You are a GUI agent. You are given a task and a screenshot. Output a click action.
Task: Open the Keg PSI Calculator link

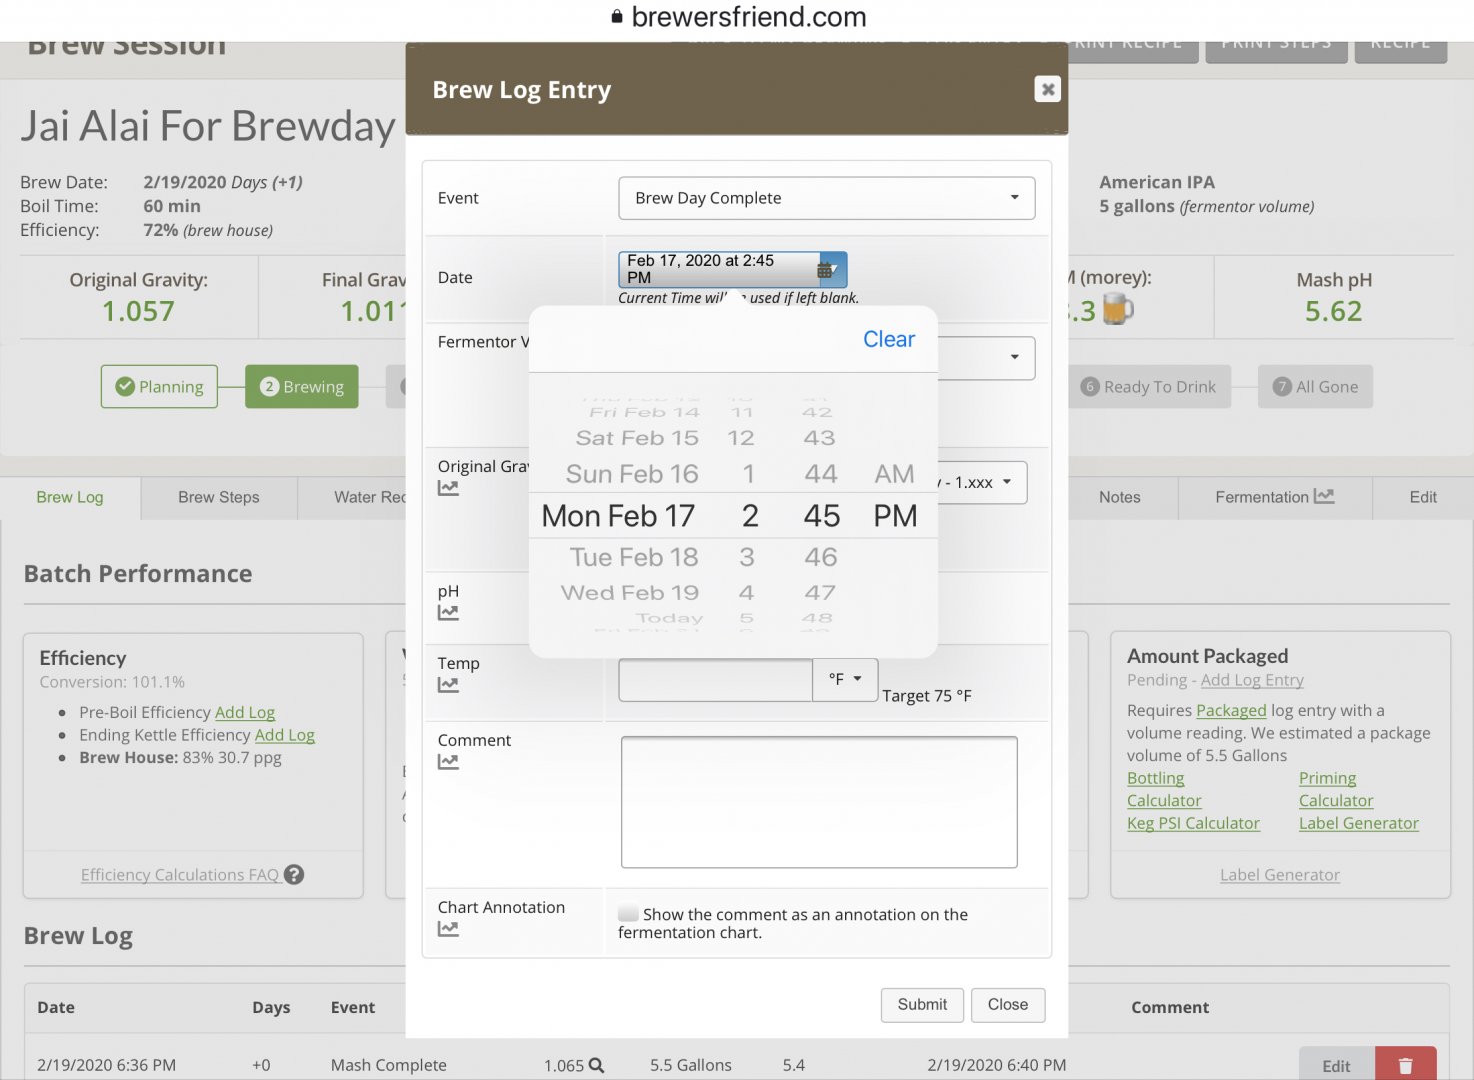click(1193, 823)
